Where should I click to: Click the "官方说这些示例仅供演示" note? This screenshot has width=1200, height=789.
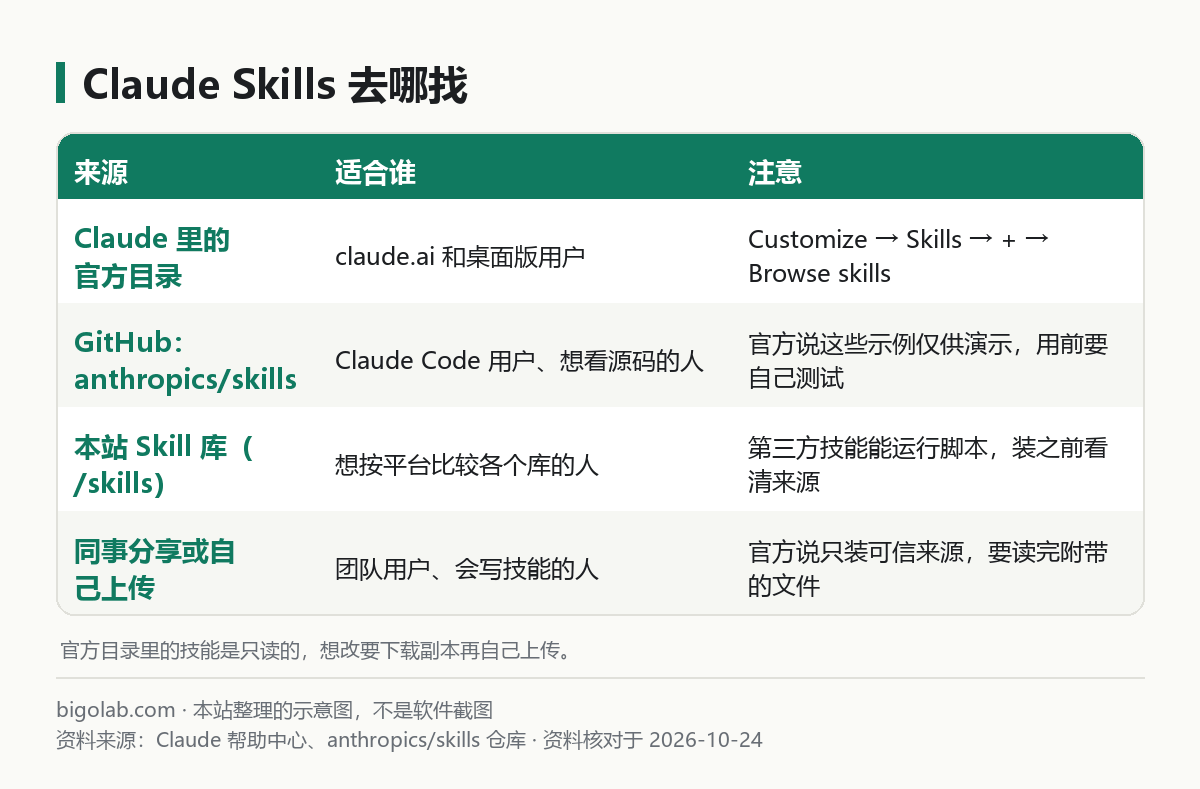[x=928, y=361]
